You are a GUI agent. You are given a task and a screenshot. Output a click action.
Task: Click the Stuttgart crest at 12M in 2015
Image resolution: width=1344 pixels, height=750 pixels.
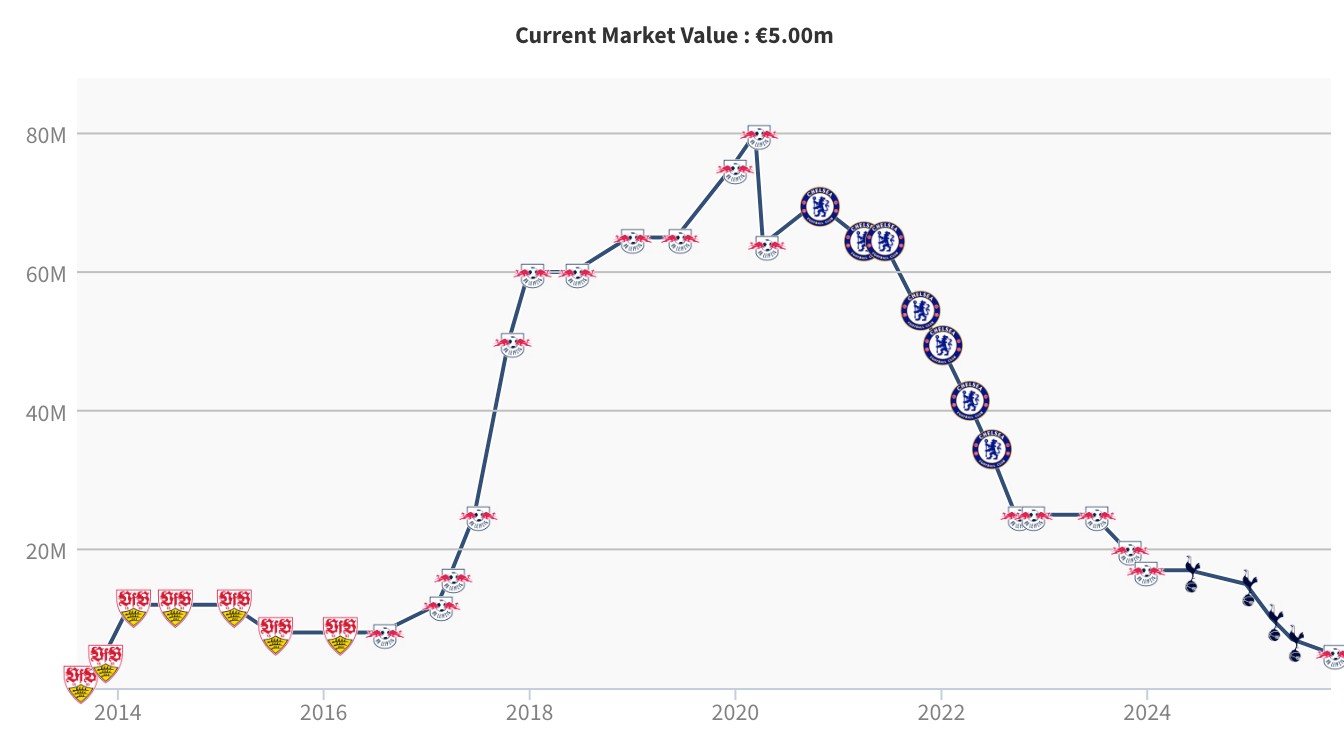(234, 607)
